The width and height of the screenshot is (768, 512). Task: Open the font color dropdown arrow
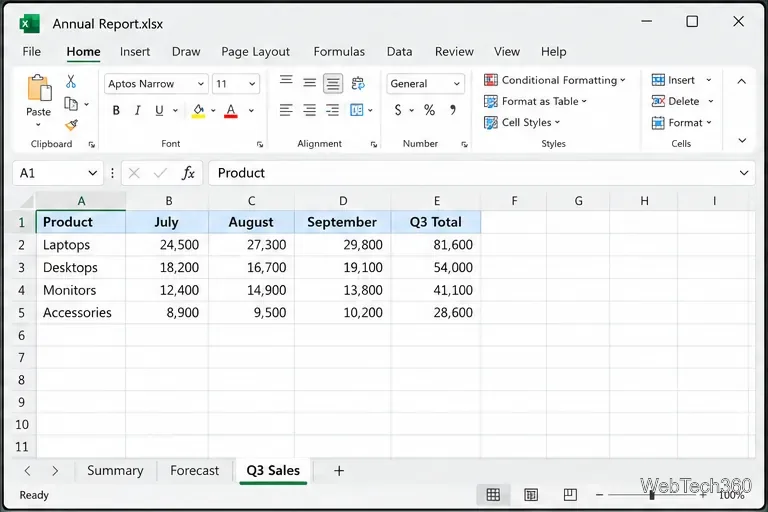pyautogui.click(x=251, y=111)
